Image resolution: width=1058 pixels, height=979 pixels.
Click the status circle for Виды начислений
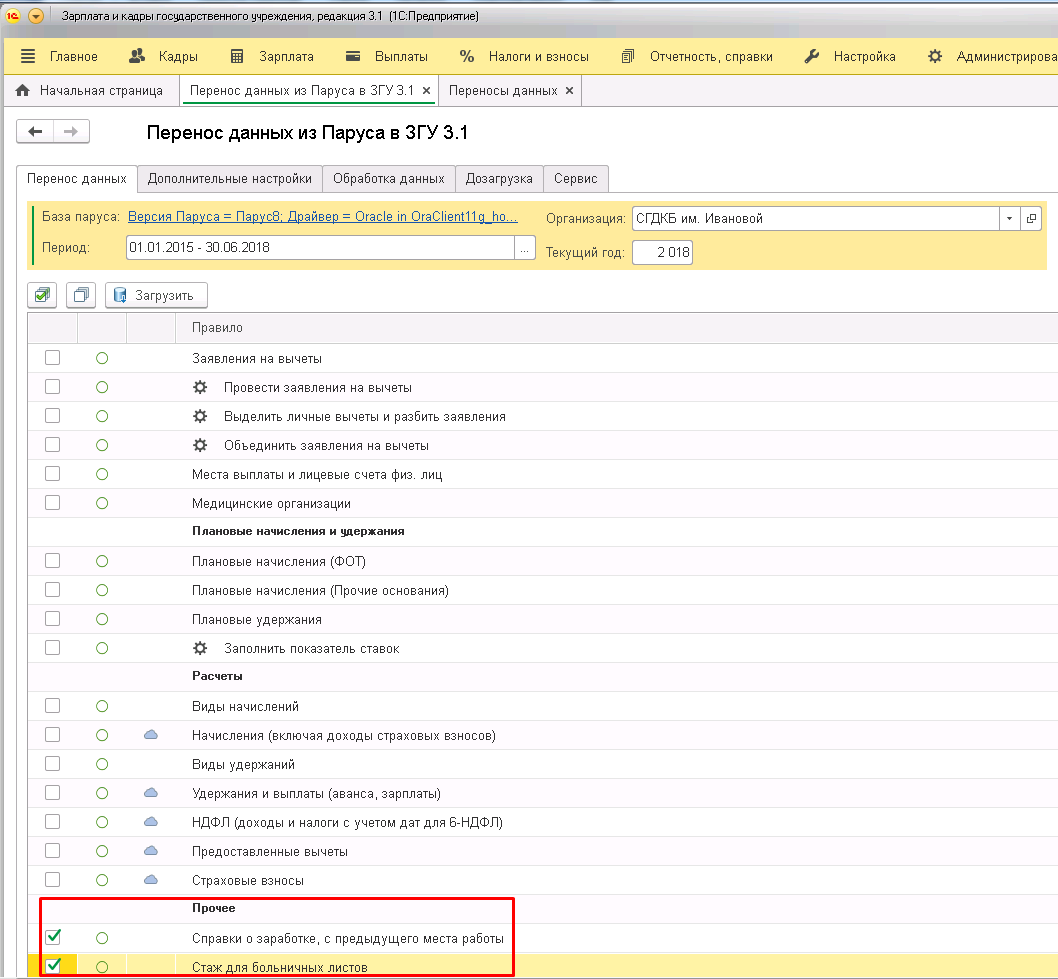click(x=102, y=706)
